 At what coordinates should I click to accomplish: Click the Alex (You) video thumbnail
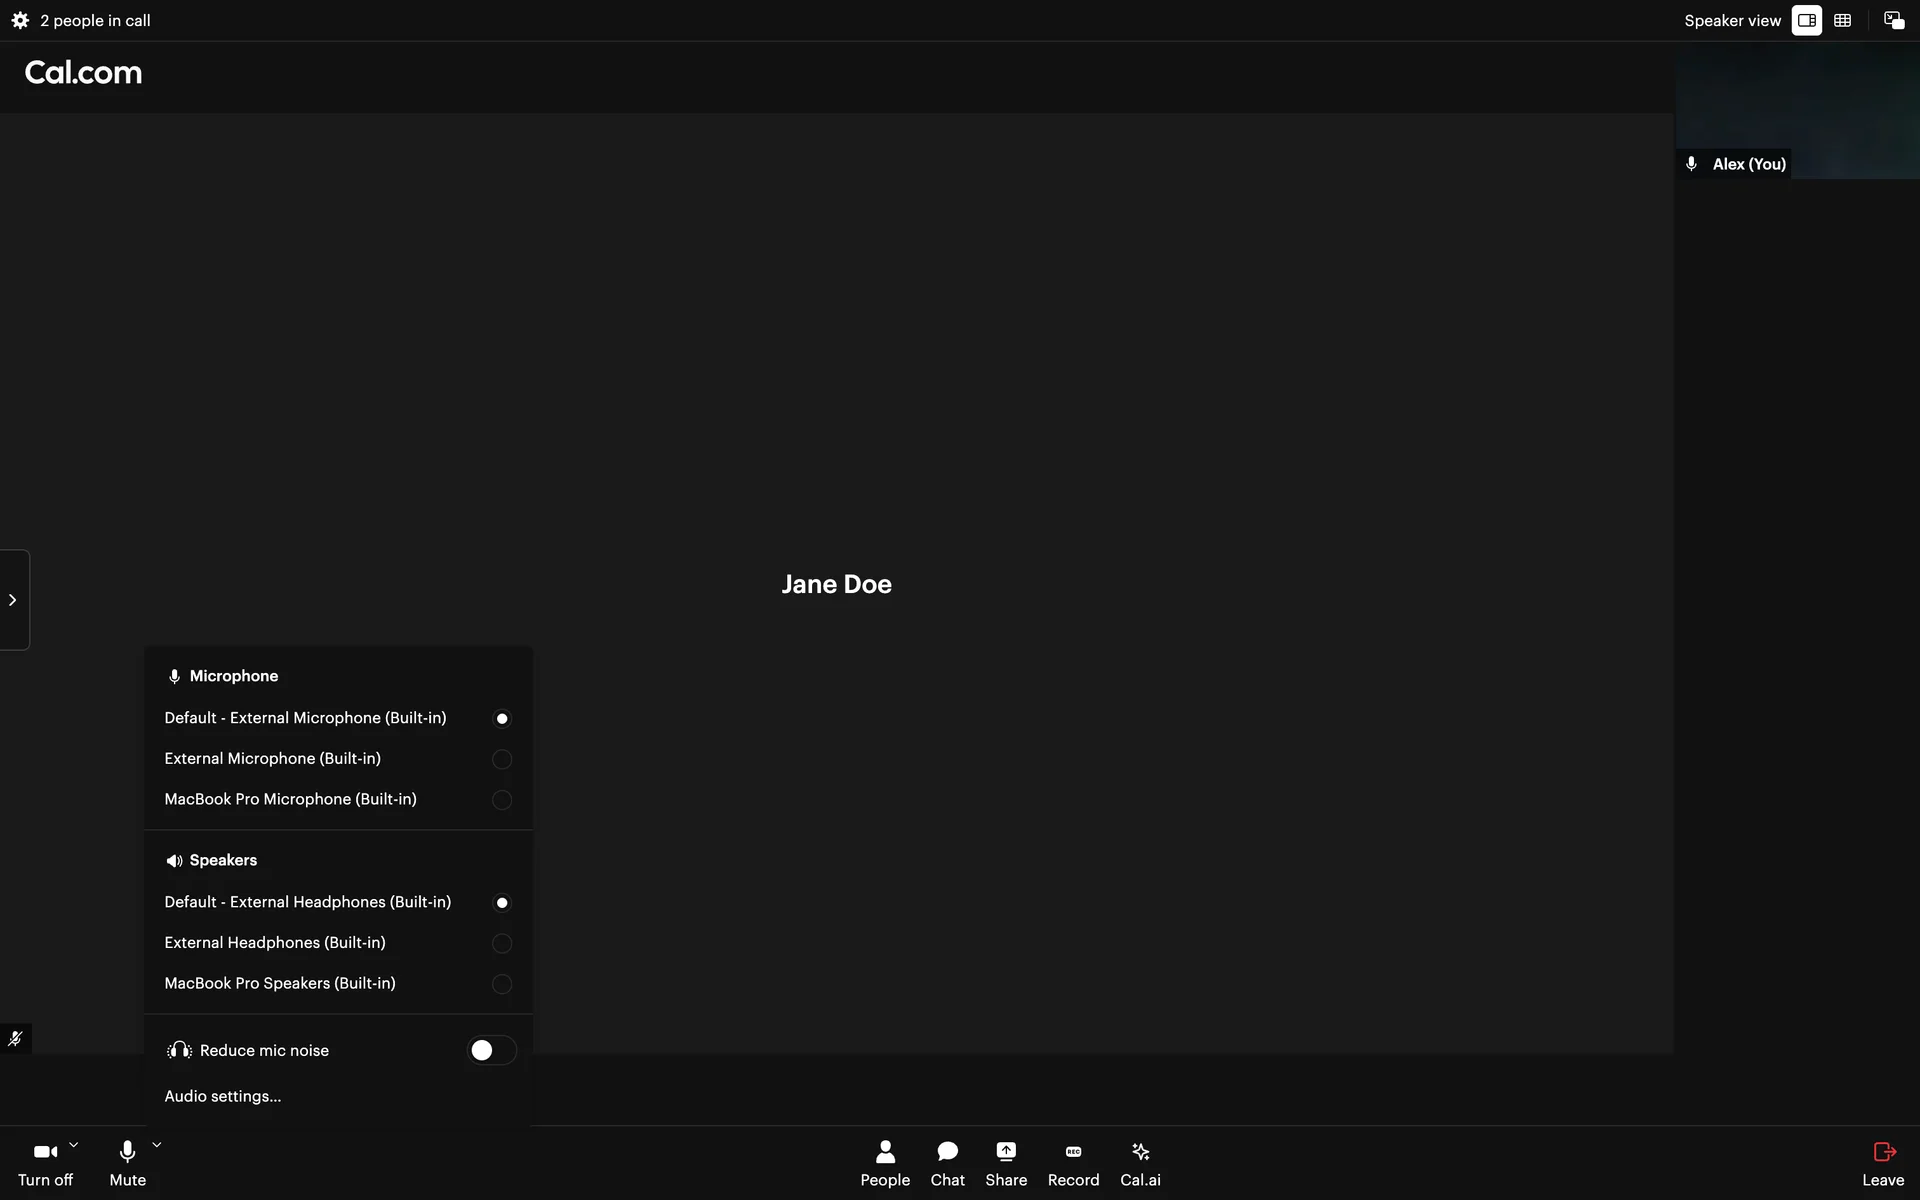point(1797,110)
